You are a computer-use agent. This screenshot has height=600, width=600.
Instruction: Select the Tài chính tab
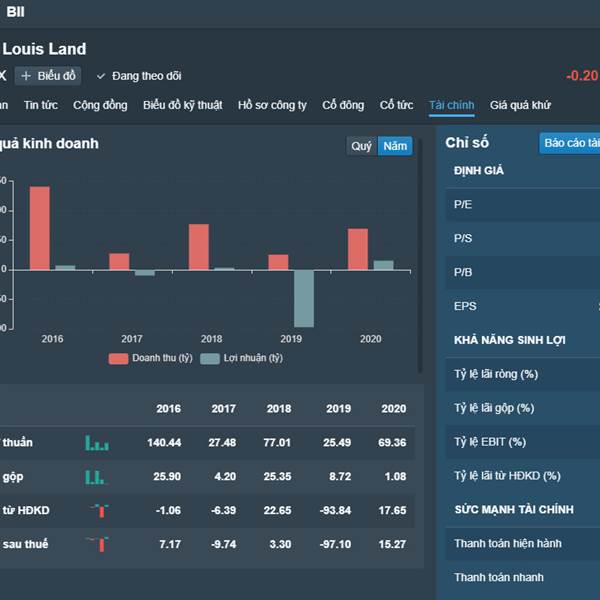(452, 105)
